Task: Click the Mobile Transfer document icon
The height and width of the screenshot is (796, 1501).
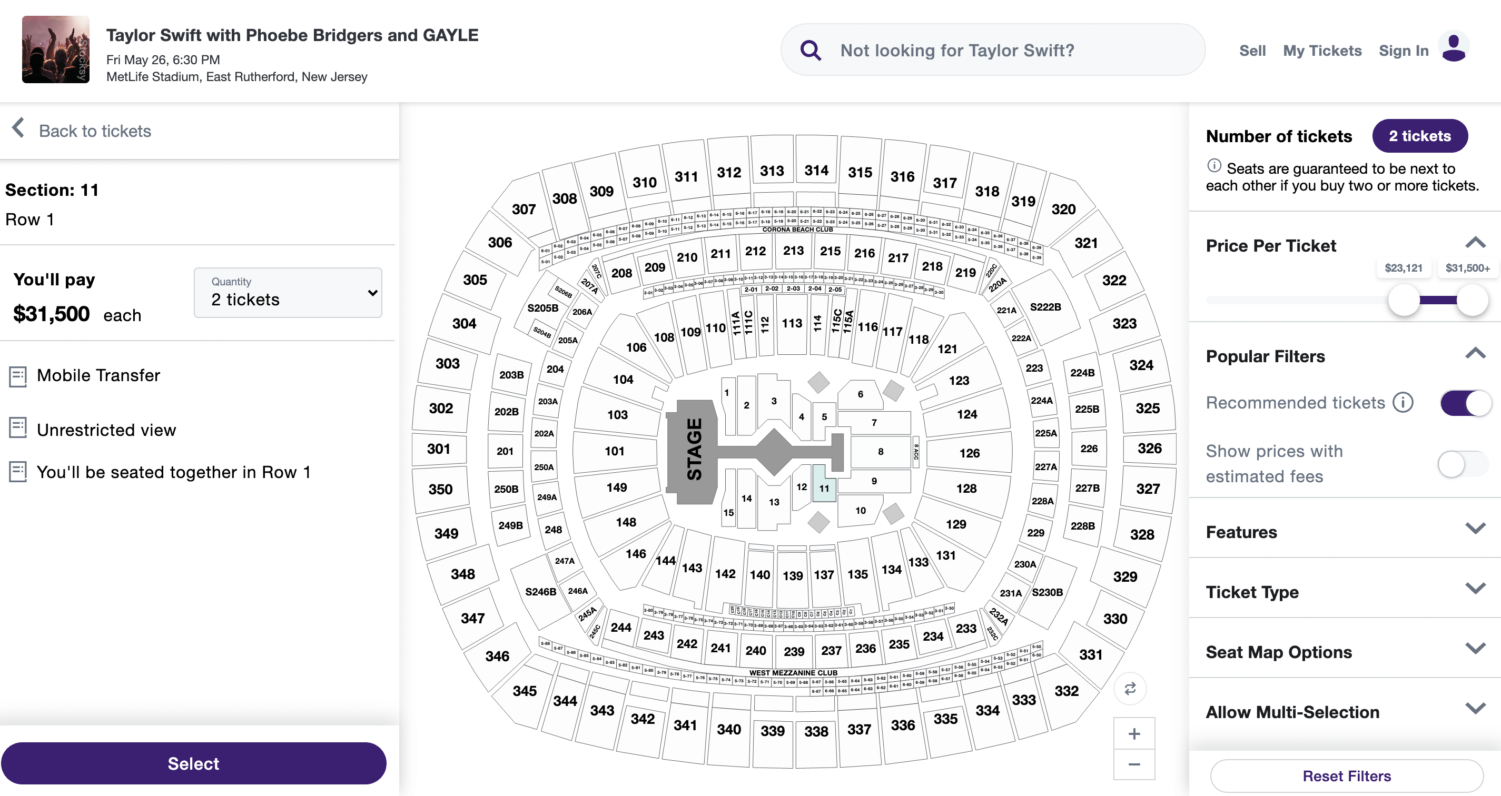Action: pos(17,377)
